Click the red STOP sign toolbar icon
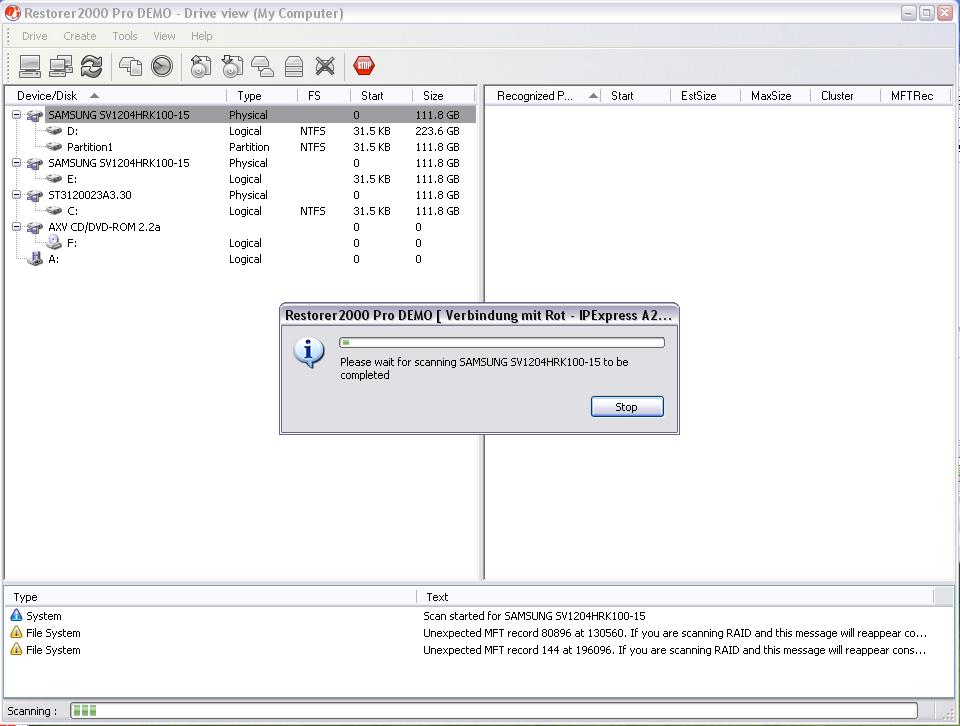This screenshot has height=726, width=960. pyautogui.click(x=364, y=65)
